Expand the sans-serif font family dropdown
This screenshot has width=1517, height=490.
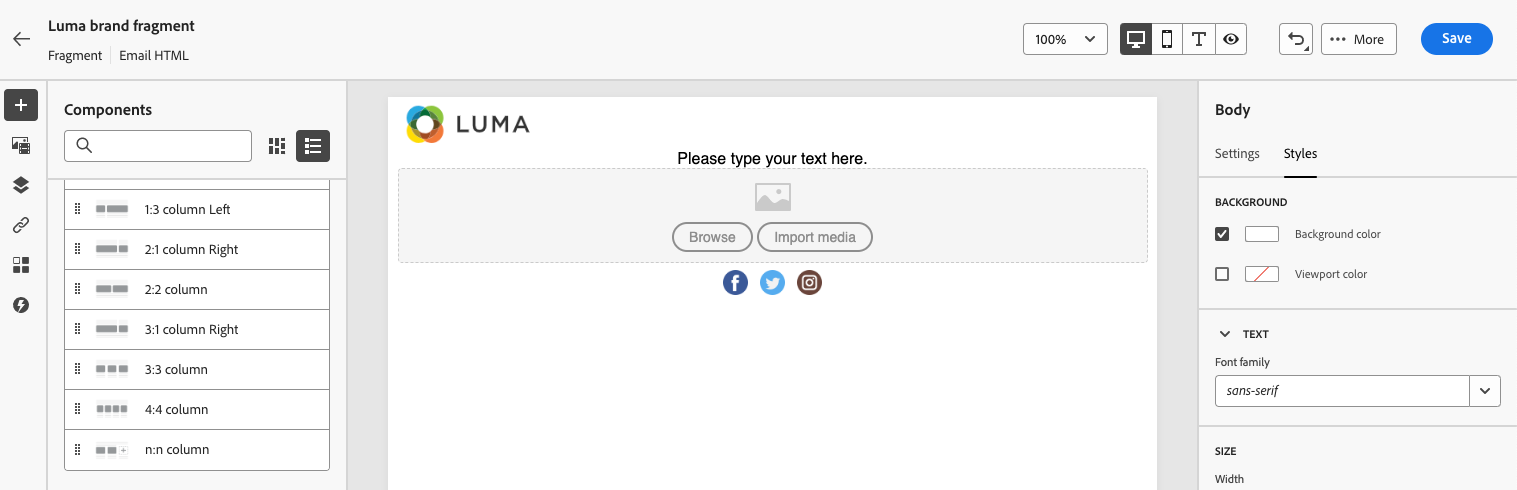click(x=1358, y=391)
